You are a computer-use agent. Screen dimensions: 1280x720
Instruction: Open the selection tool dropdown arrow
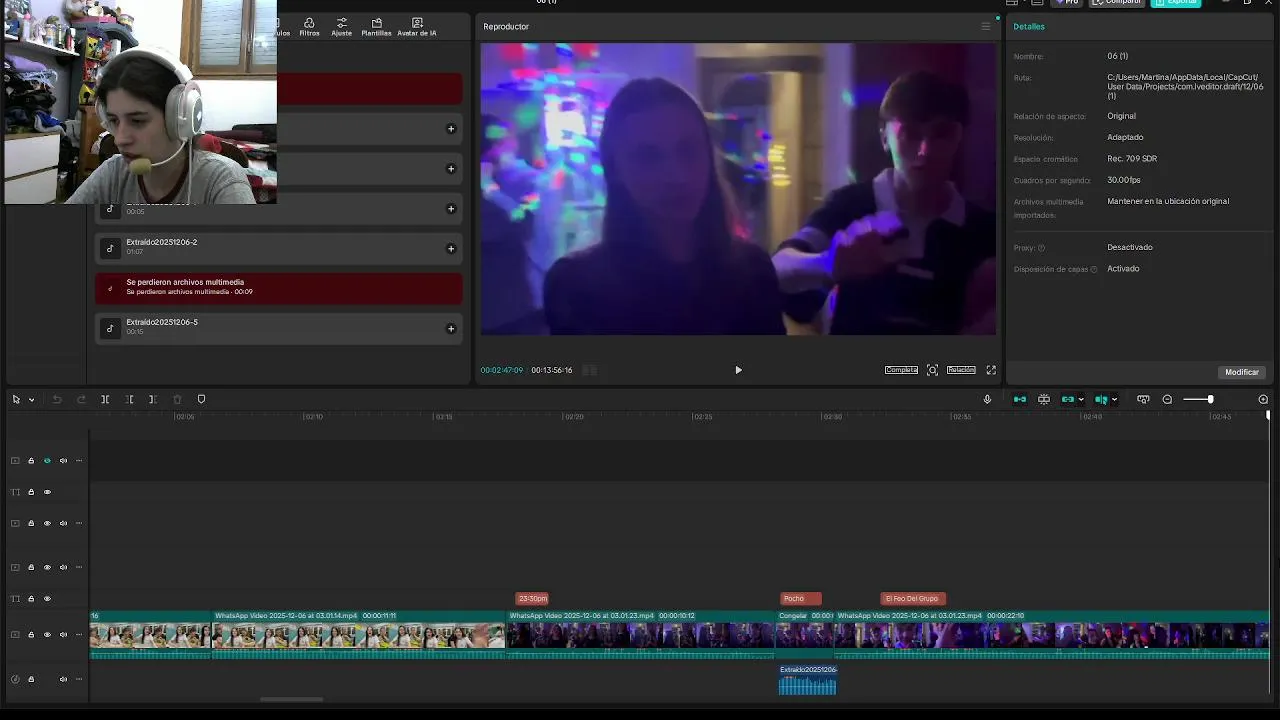point(31,400)
